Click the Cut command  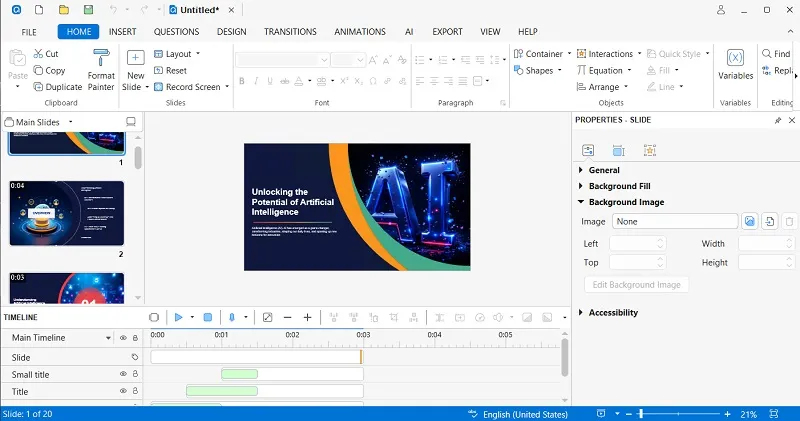pos(46,54)
